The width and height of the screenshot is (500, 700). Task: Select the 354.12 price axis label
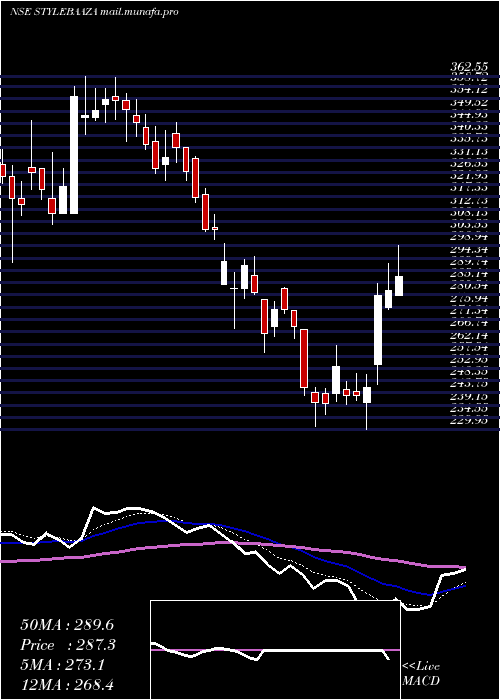point(468,90)
